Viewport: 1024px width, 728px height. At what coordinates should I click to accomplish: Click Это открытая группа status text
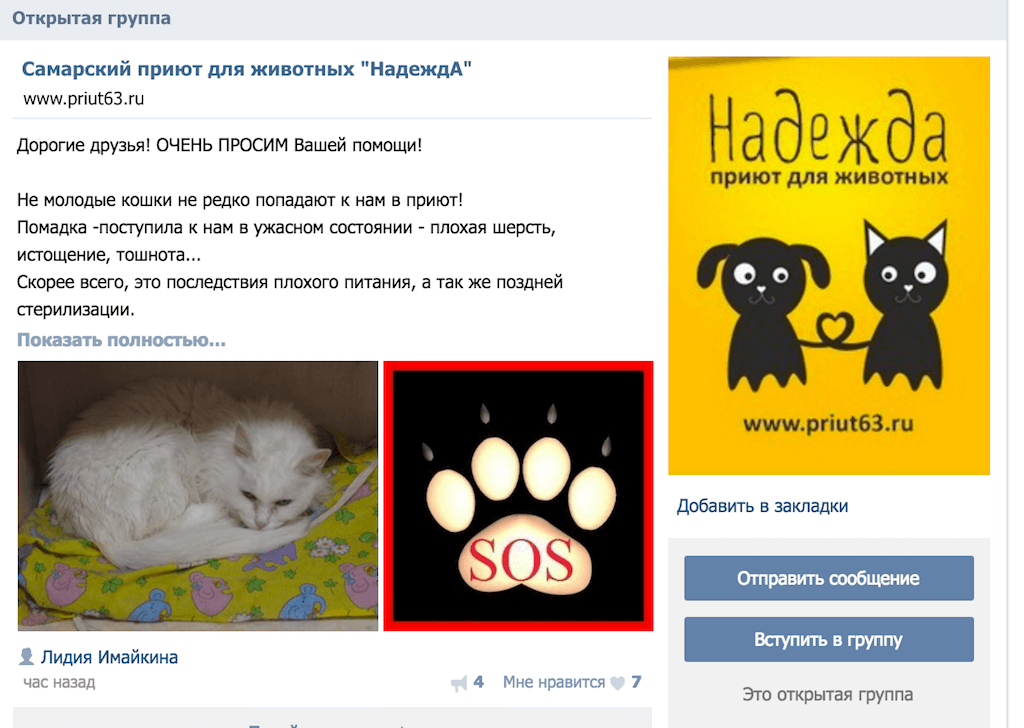827,694
